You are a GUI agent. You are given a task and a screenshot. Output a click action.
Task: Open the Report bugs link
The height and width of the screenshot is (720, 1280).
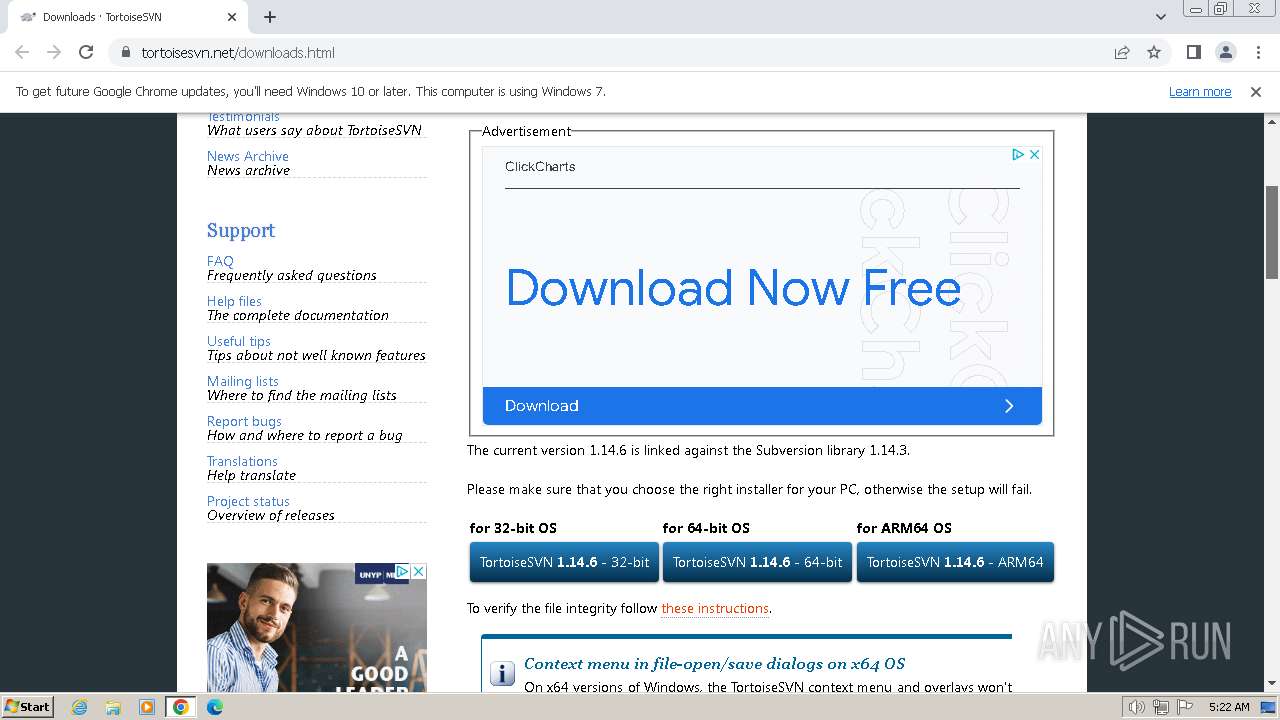[244, 421]
